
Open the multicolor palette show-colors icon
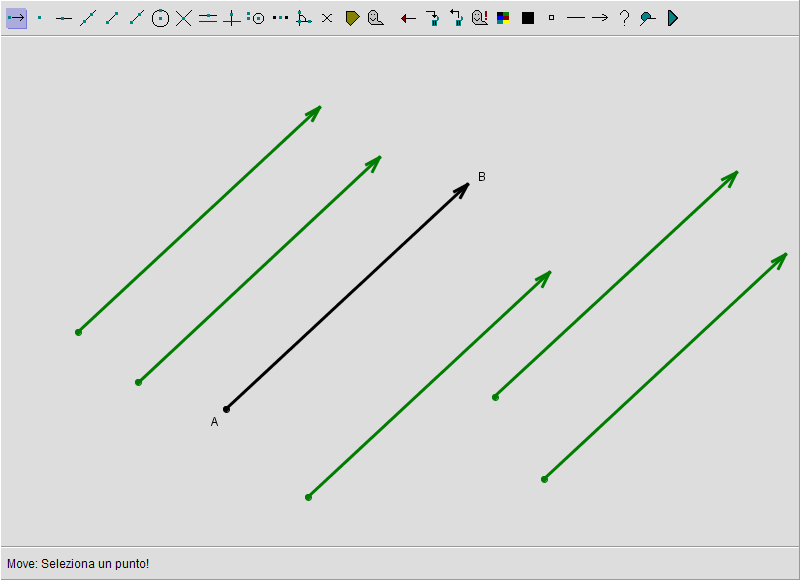point(503,18)
